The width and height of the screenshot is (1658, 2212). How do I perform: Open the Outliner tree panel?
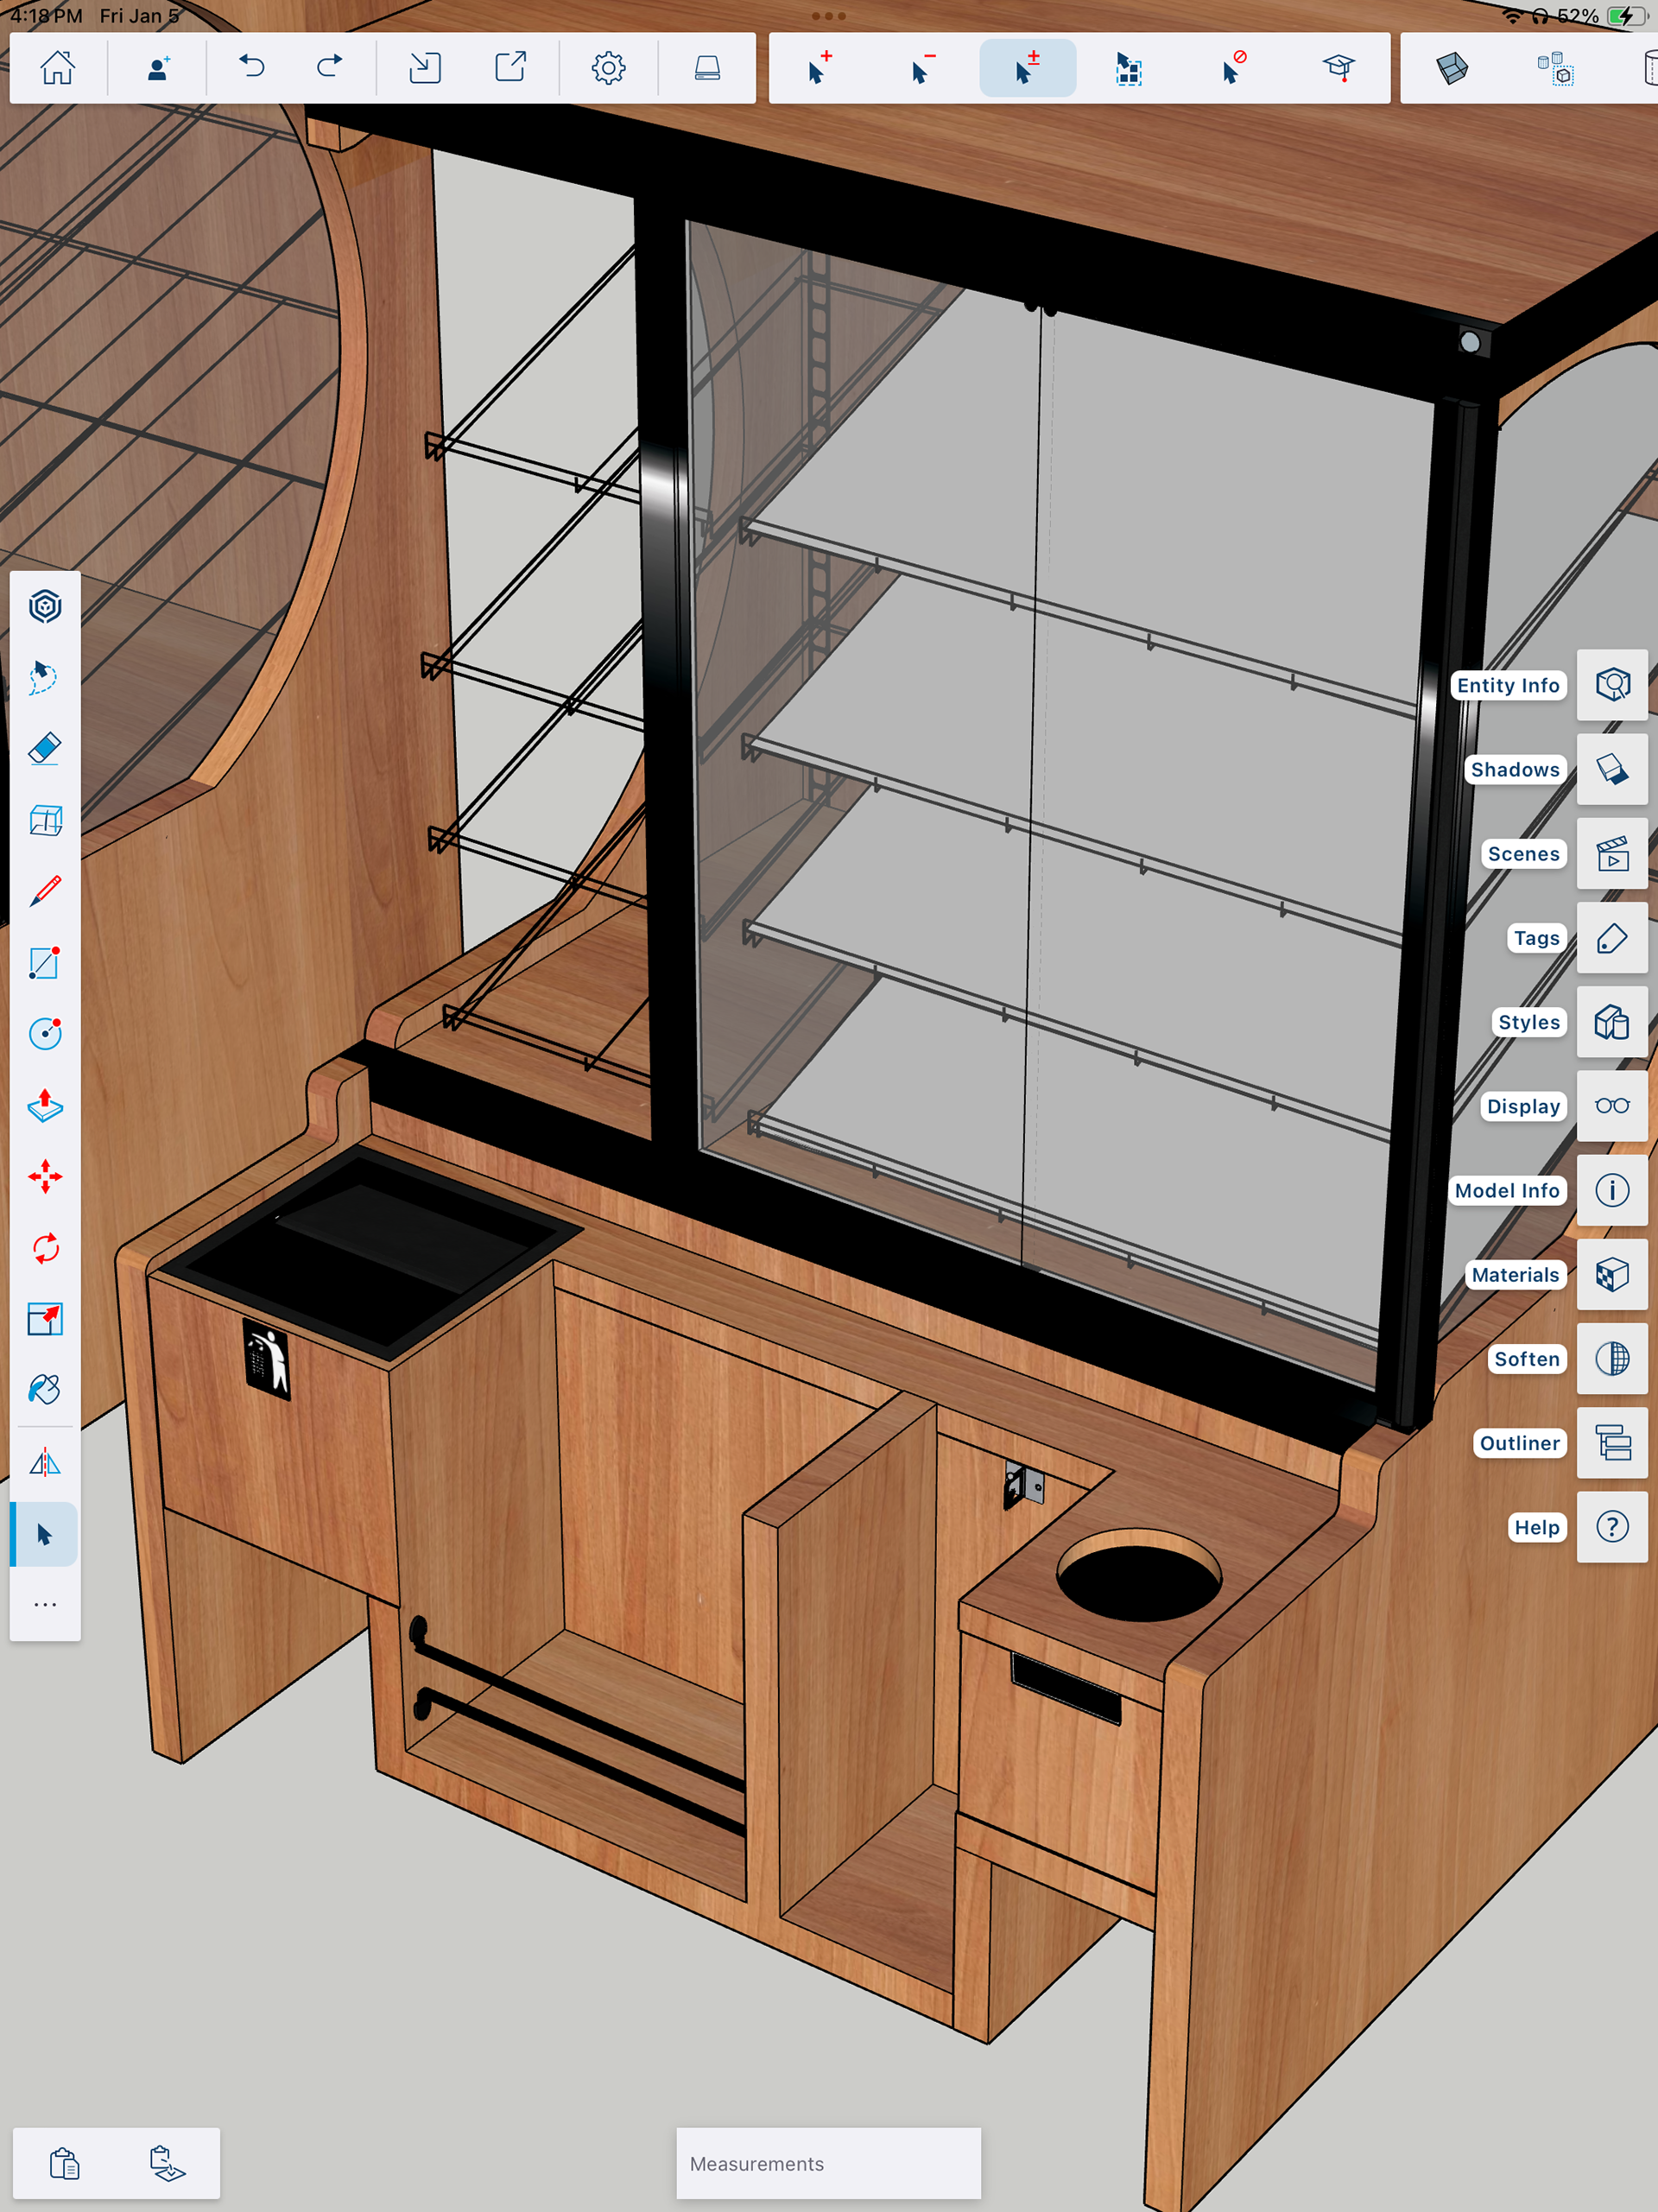[1611, 1443]
